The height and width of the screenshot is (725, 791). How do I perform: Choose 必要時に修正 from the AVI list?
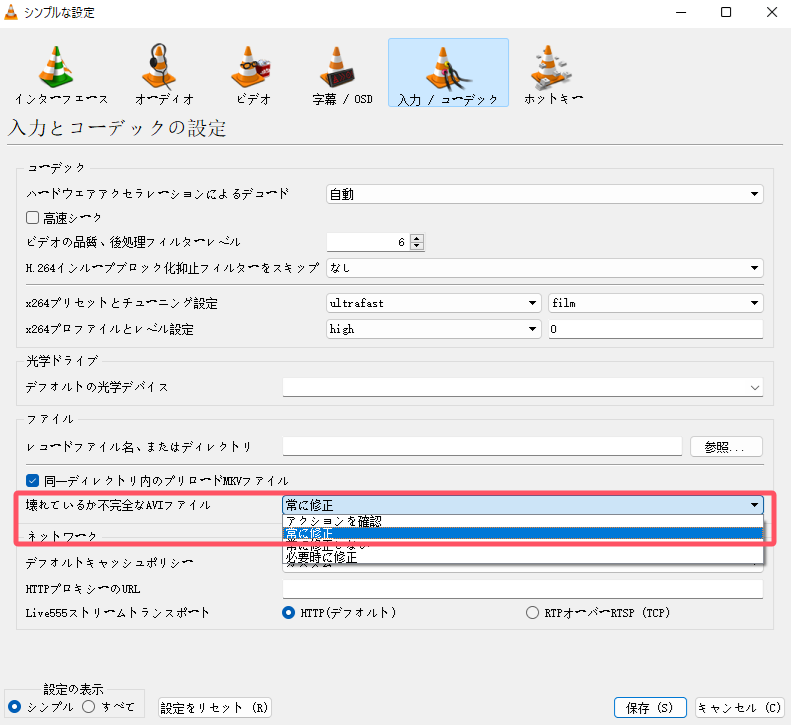(x=523, y=557)
